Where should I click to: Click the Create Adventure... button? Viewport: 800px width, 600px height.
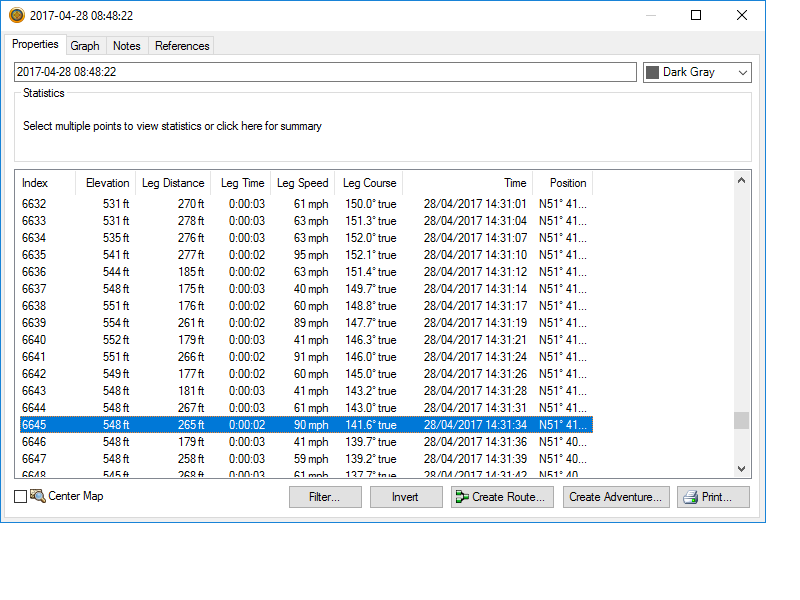(x=616, y=497)
